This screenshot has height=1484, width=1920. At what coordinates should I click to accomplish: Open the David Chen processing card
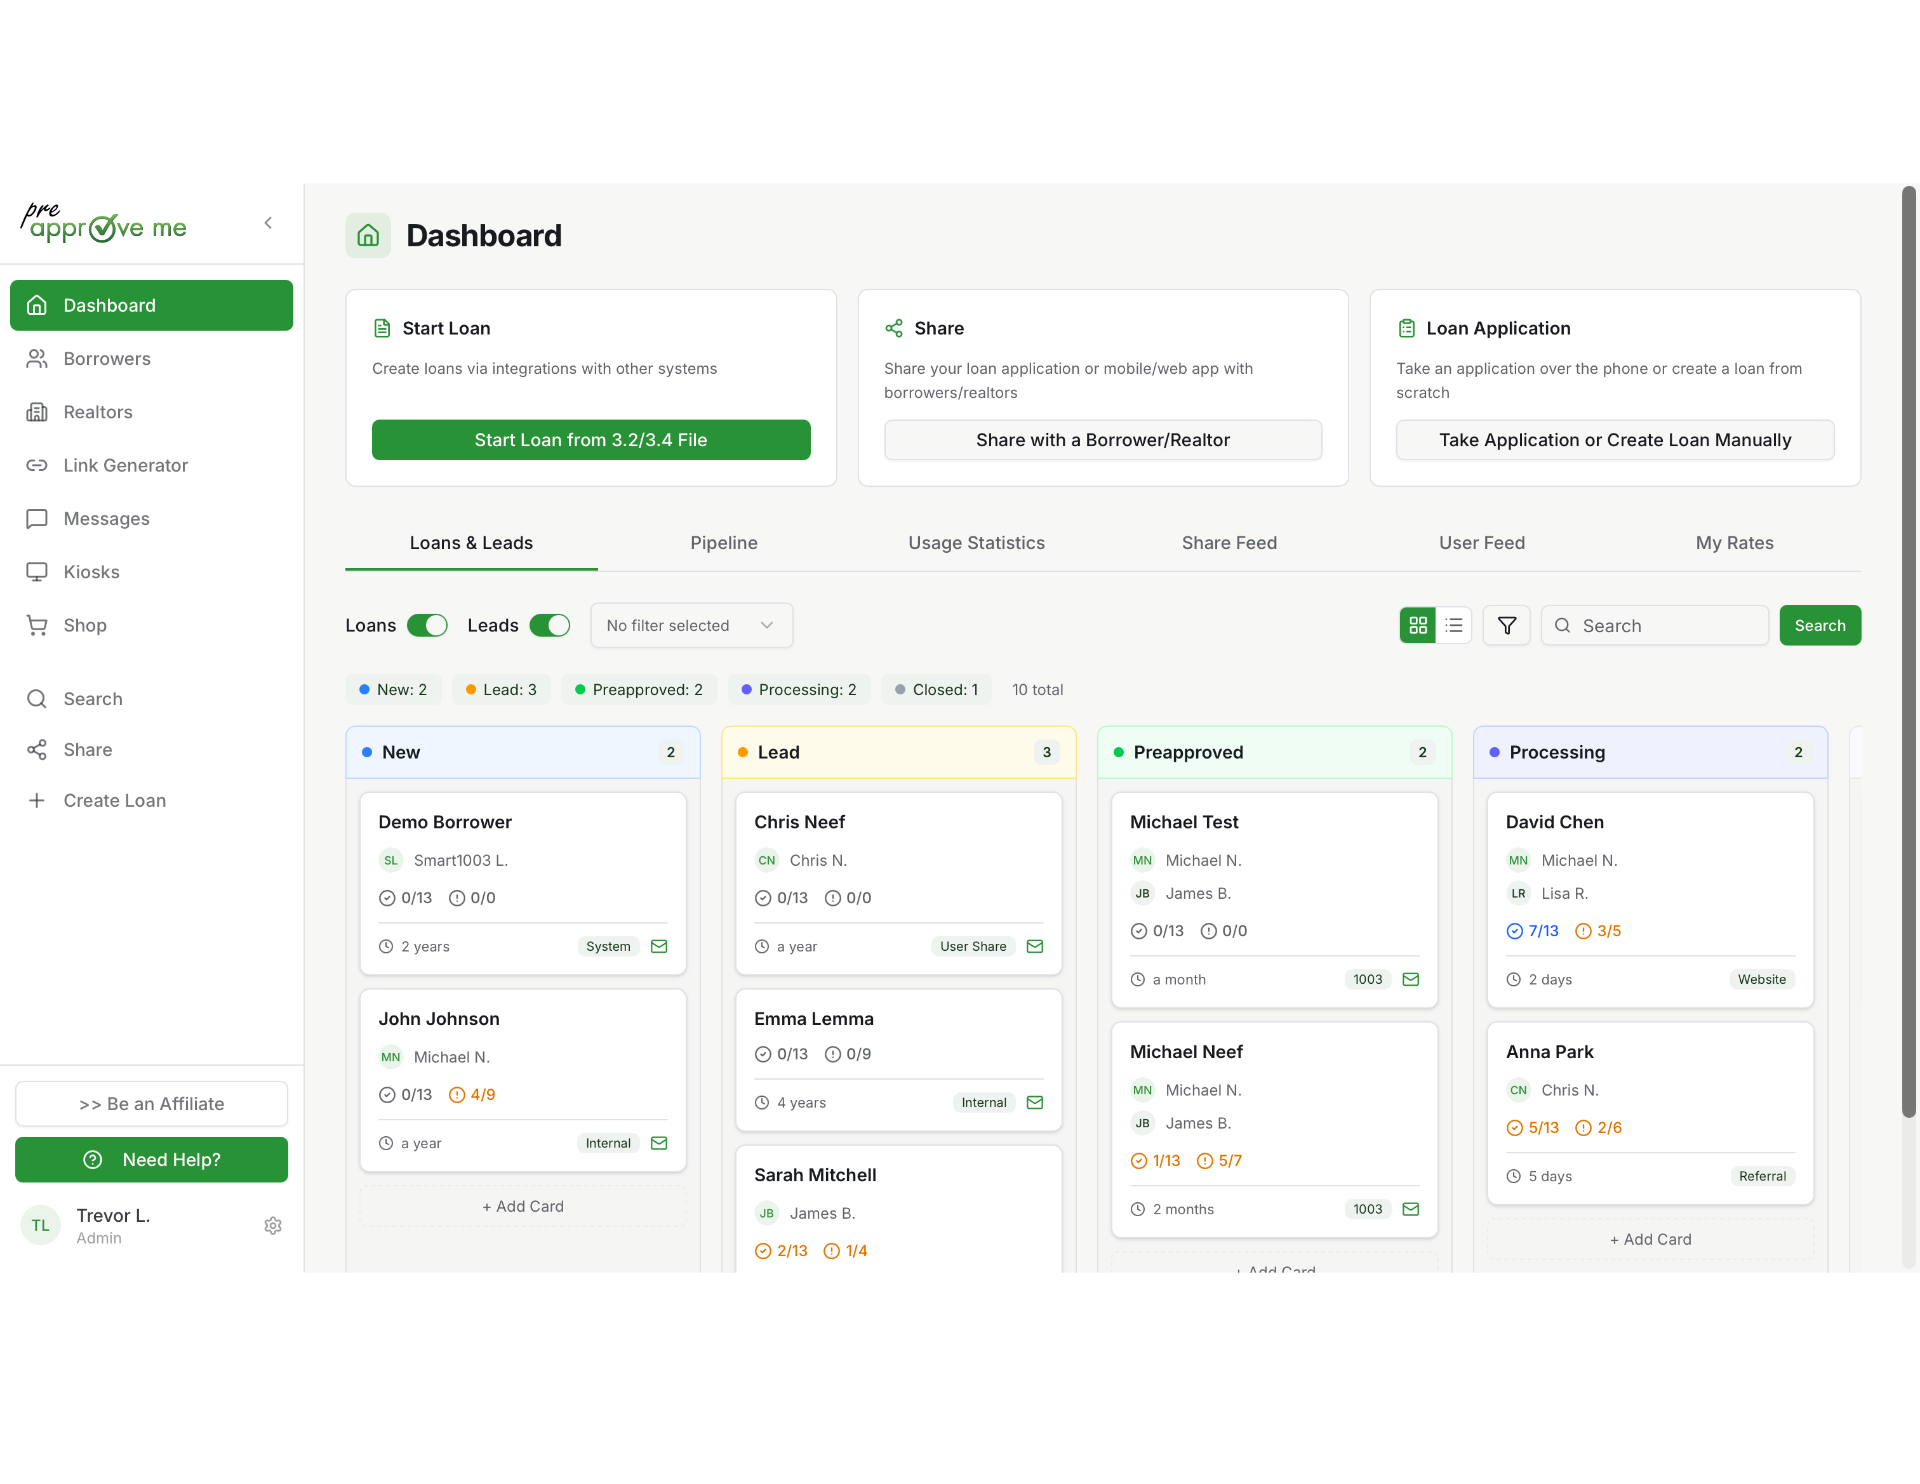[1650, 900]
